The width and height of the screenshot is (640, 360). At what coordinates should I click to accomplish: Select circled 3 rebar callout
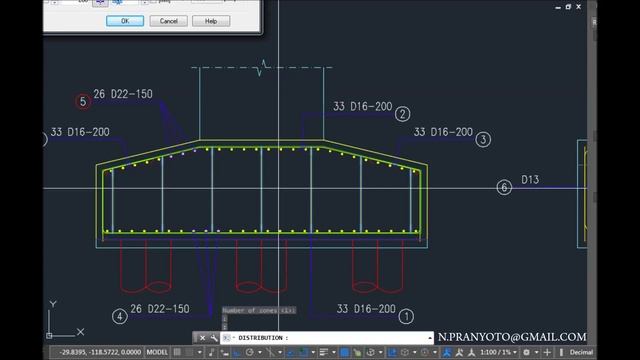483,139
